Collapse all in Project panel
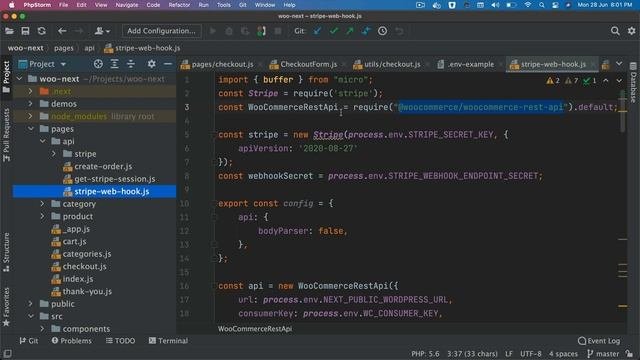This screenshot has height=360, width=640. (131, 64)
